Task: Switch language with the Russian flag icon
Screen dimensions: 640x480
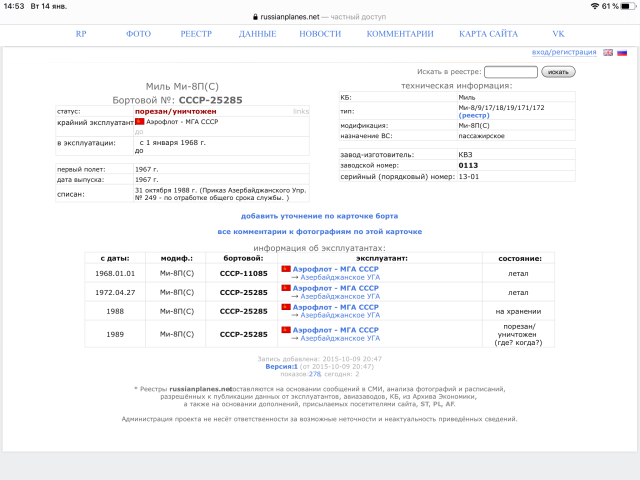Action: (x=622, y=53)
